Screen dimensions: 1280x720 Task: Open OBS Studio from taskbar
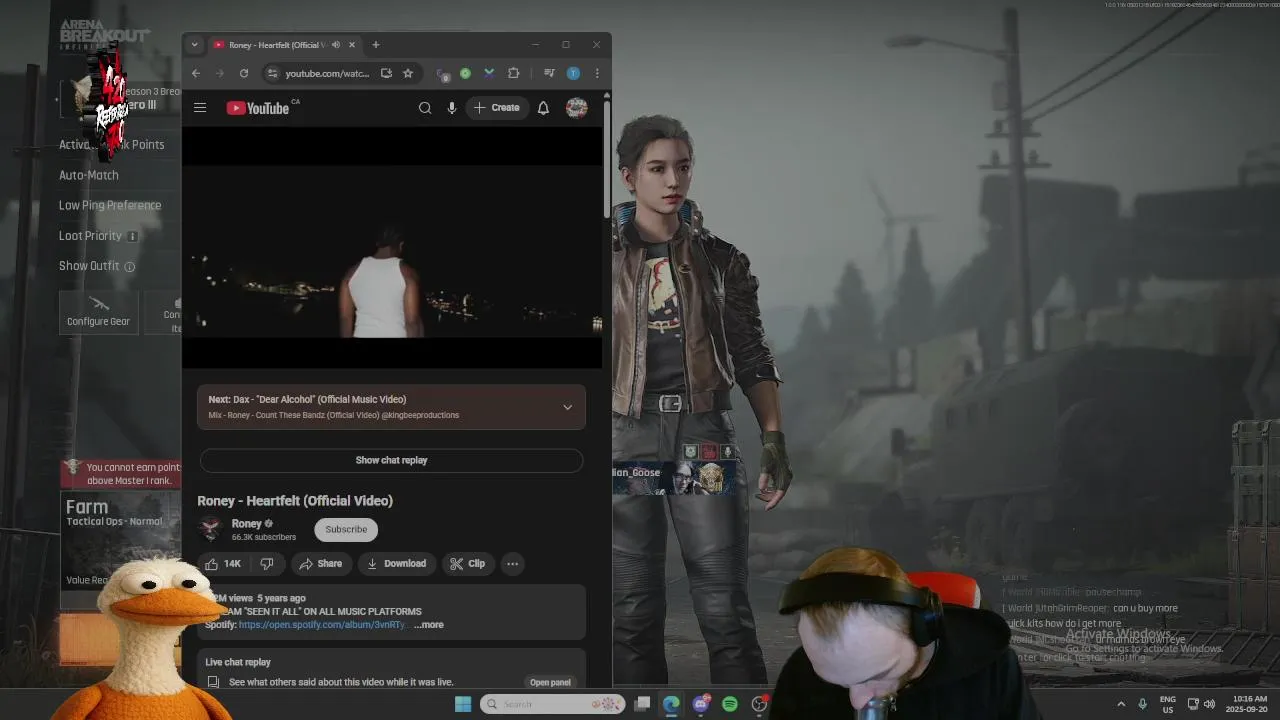click(x=759, y=704)
